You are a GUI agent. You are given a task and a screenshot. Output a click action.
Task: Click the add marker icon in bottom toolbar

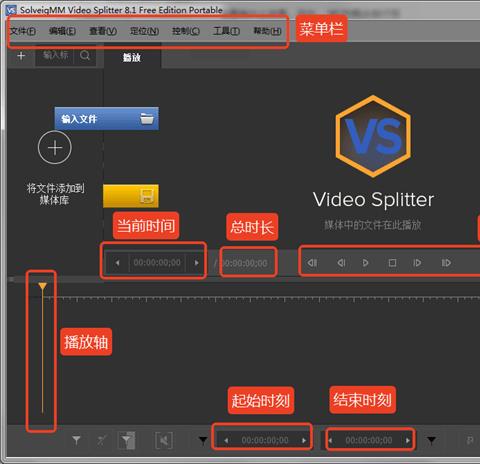point(76,441)
